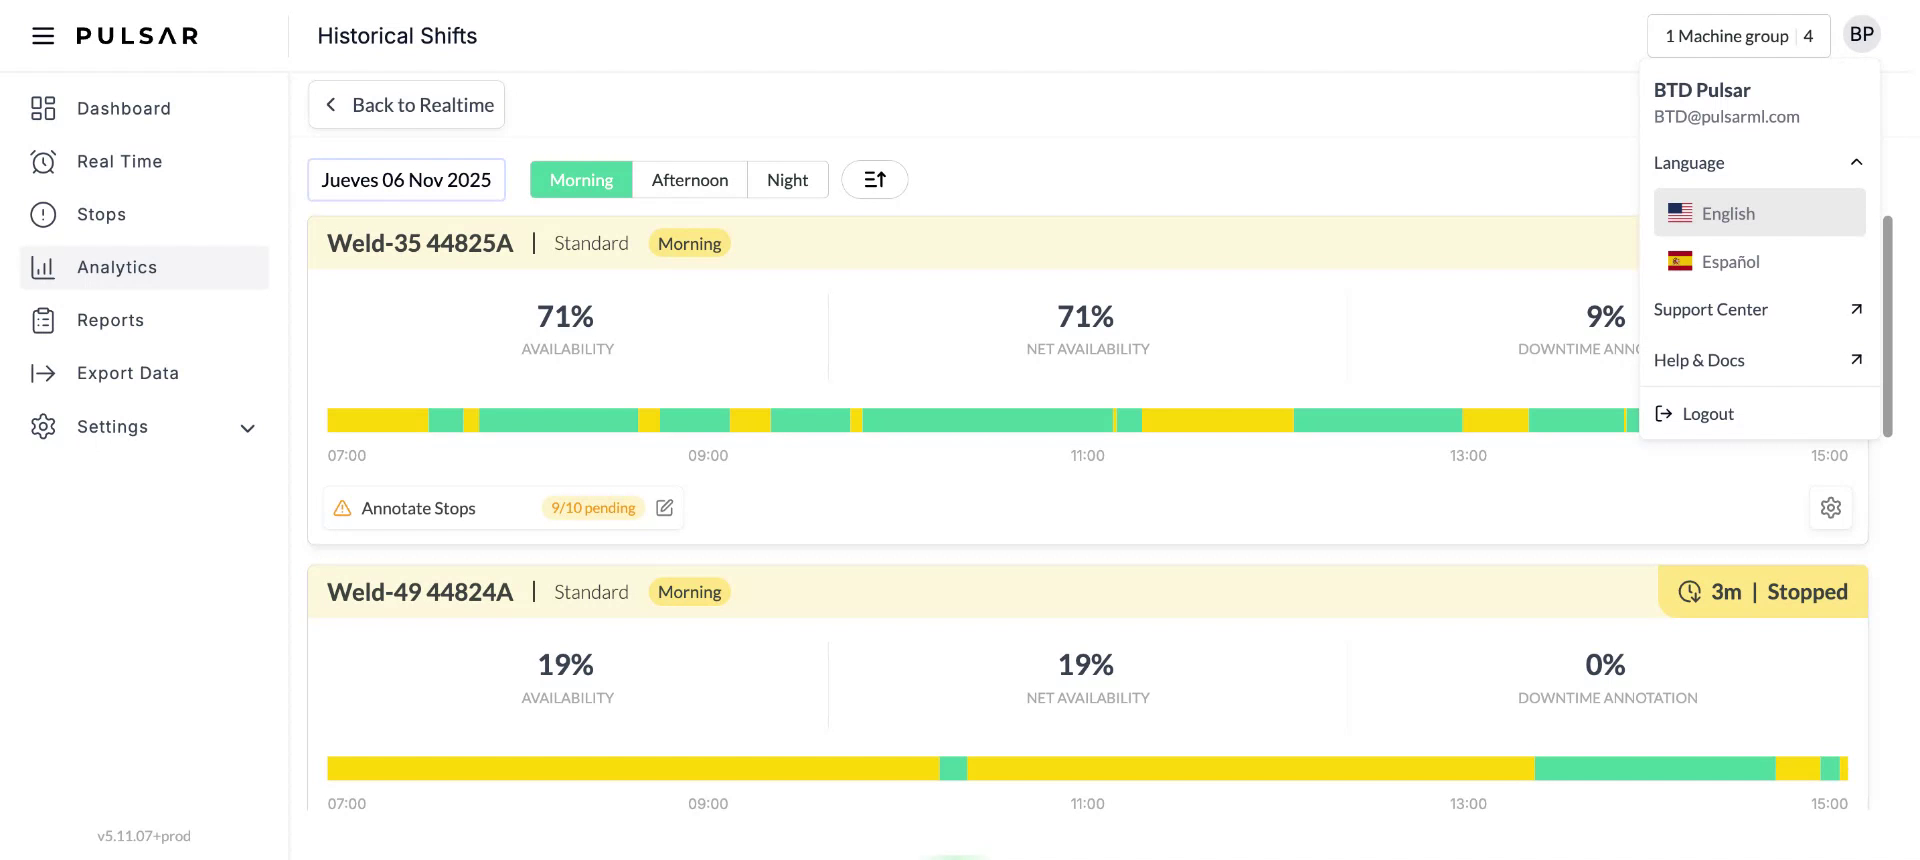Image resolution: width=1920 pixels, height=860 pixels.
Task: Click the hamburger menu icon
Action: tap(43, 36)
